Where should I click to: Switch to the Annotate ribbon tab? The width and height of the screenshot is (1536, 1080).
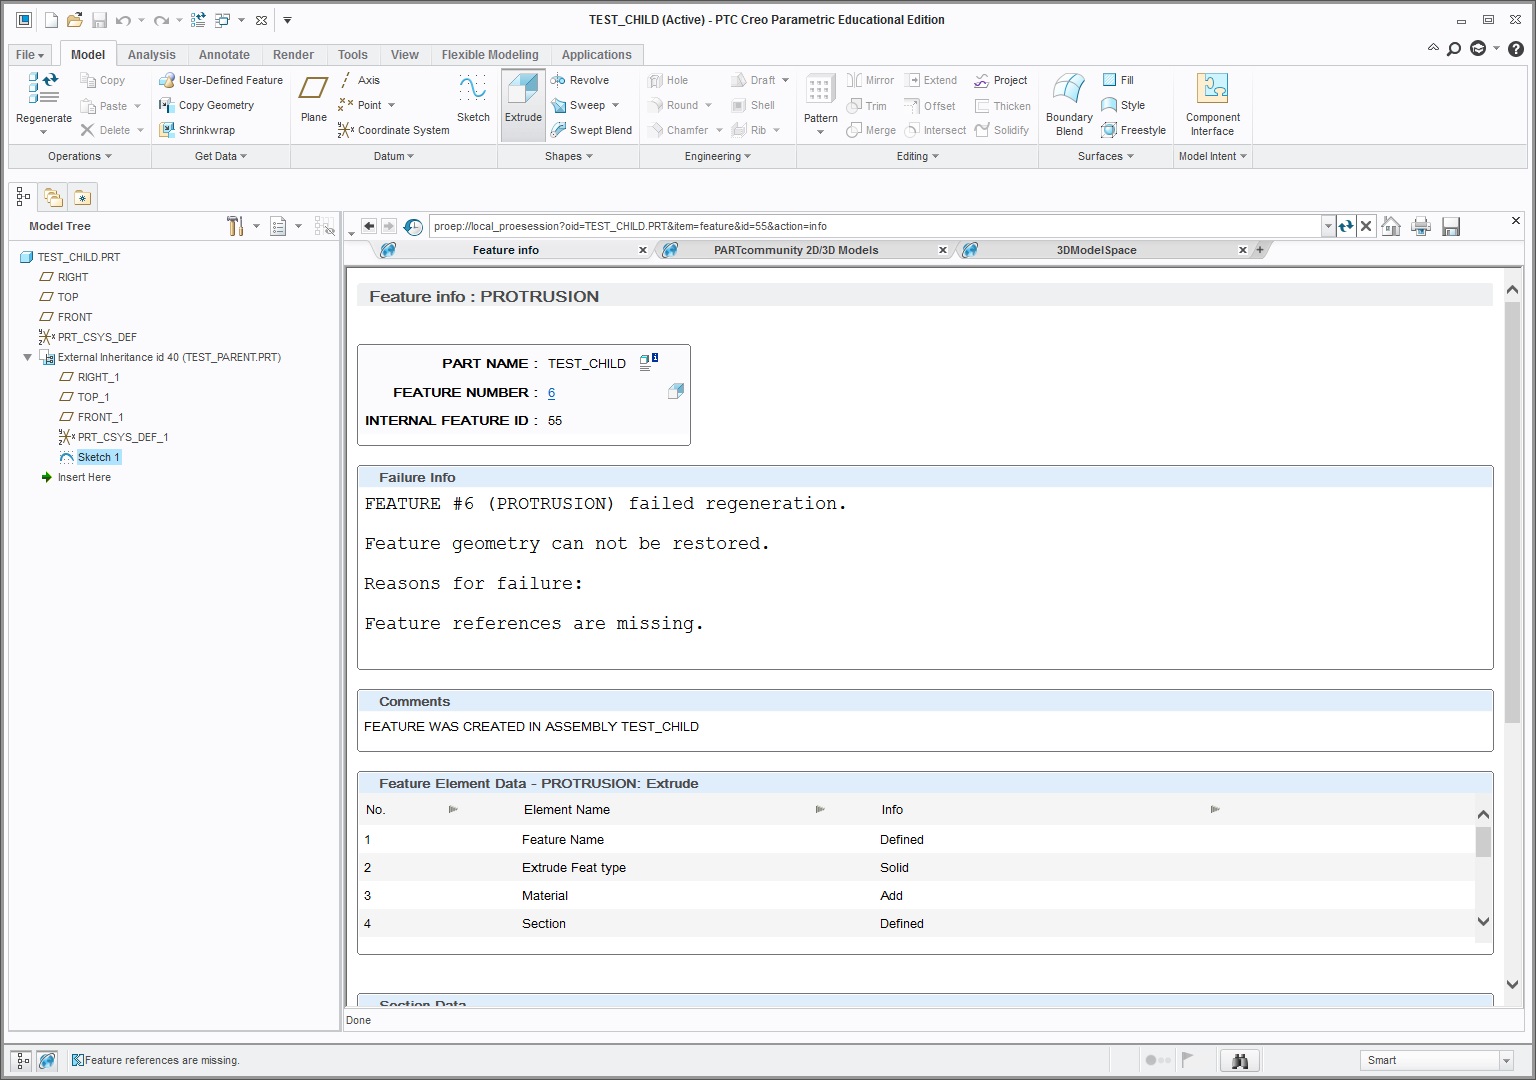click(224, 55)
